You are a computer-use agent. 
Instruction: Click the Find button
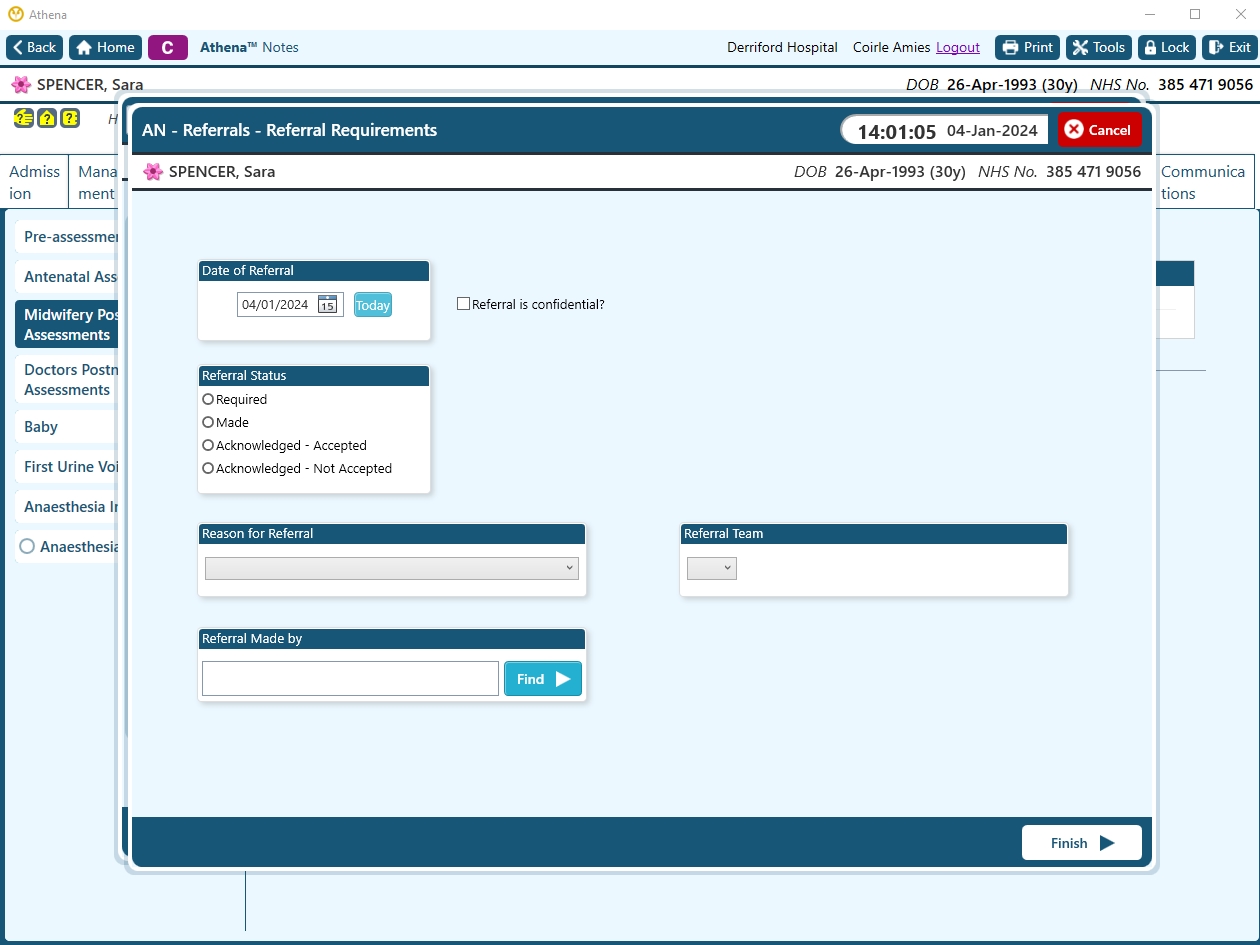click(543, 678)
